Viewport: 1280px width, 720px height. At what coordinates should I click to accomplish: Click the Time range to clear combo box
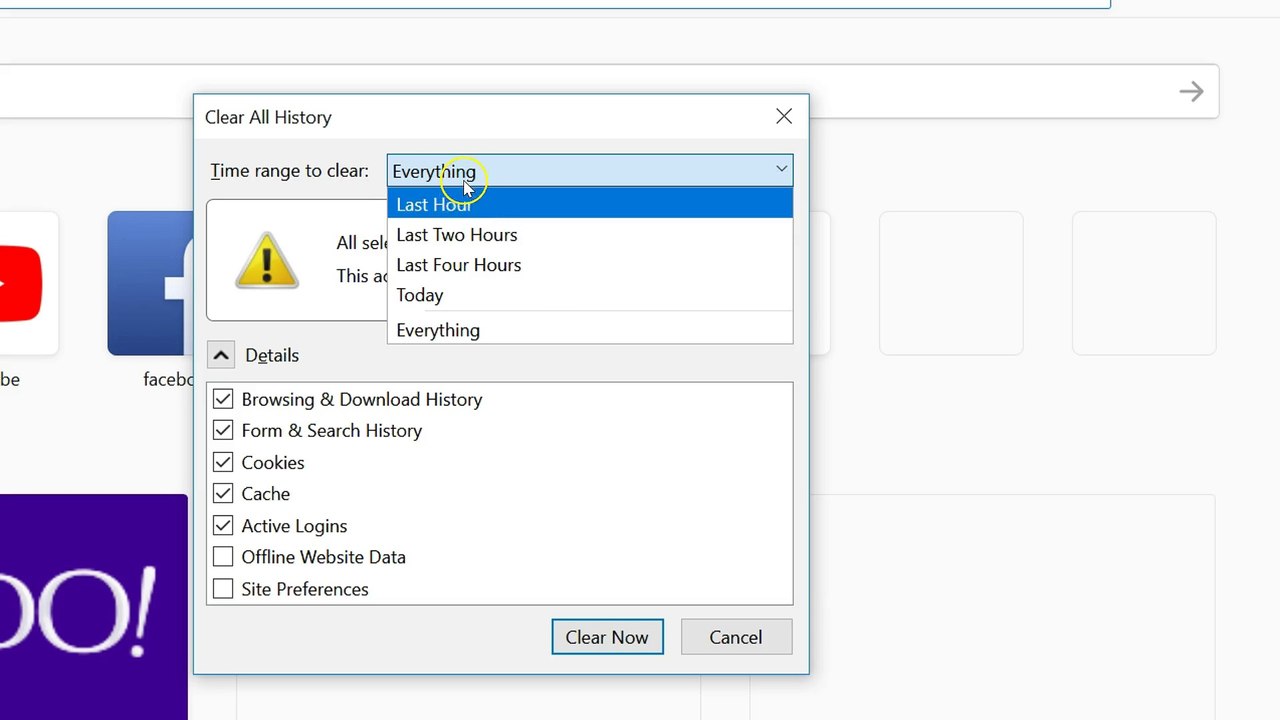pos(590,171)
